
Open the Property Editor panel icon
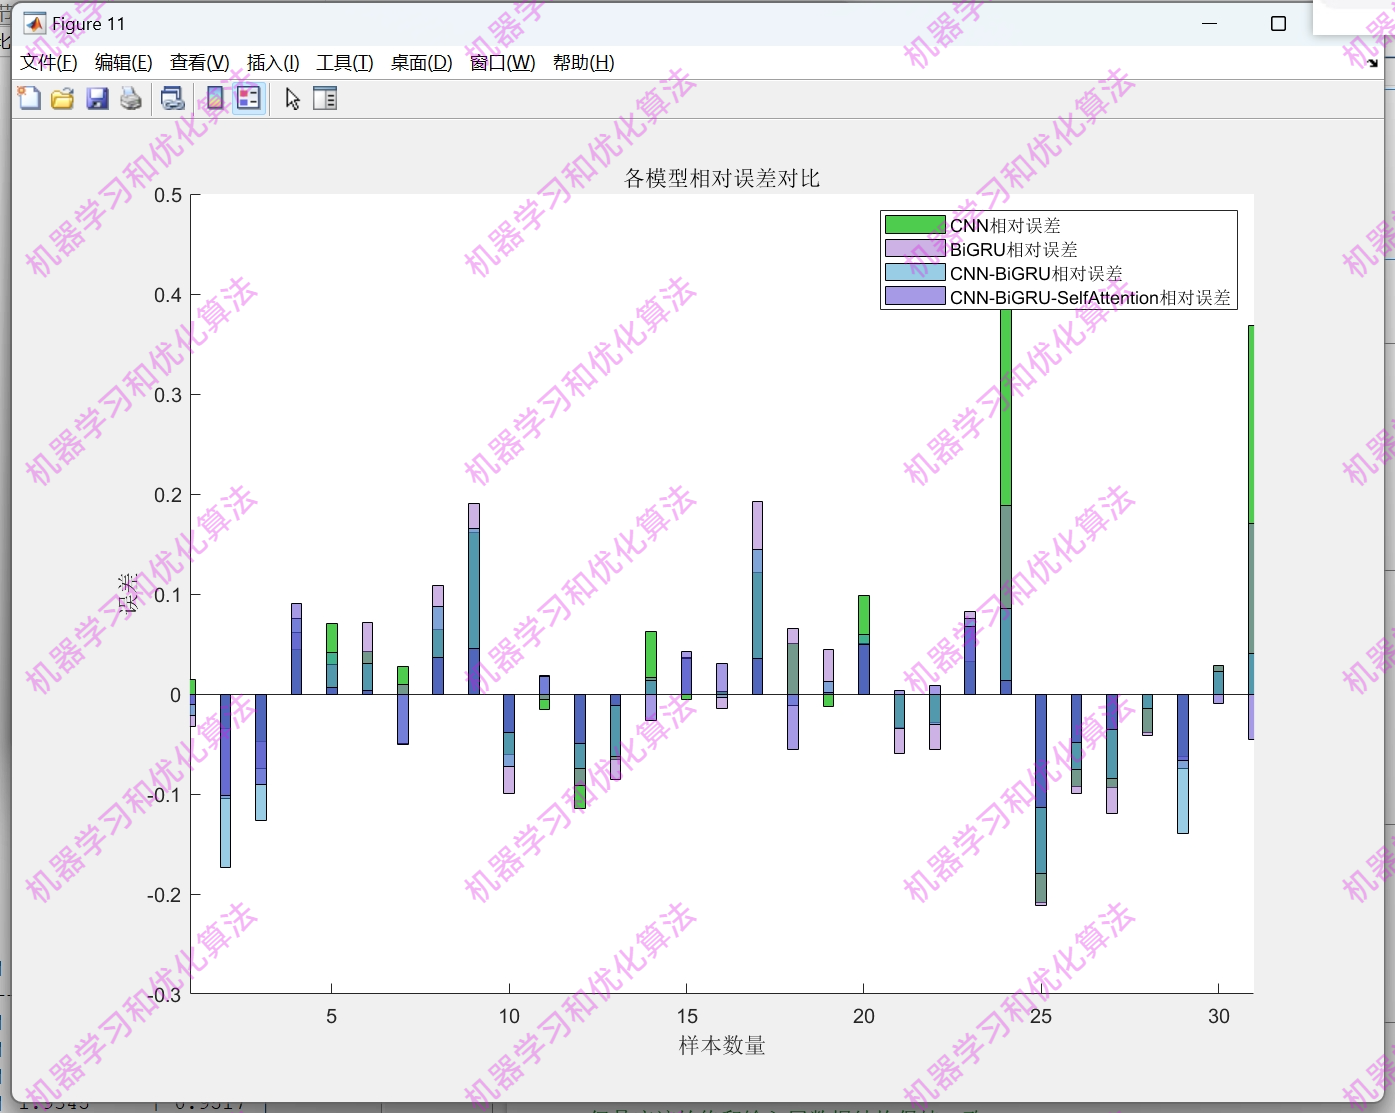pos(325,98)
